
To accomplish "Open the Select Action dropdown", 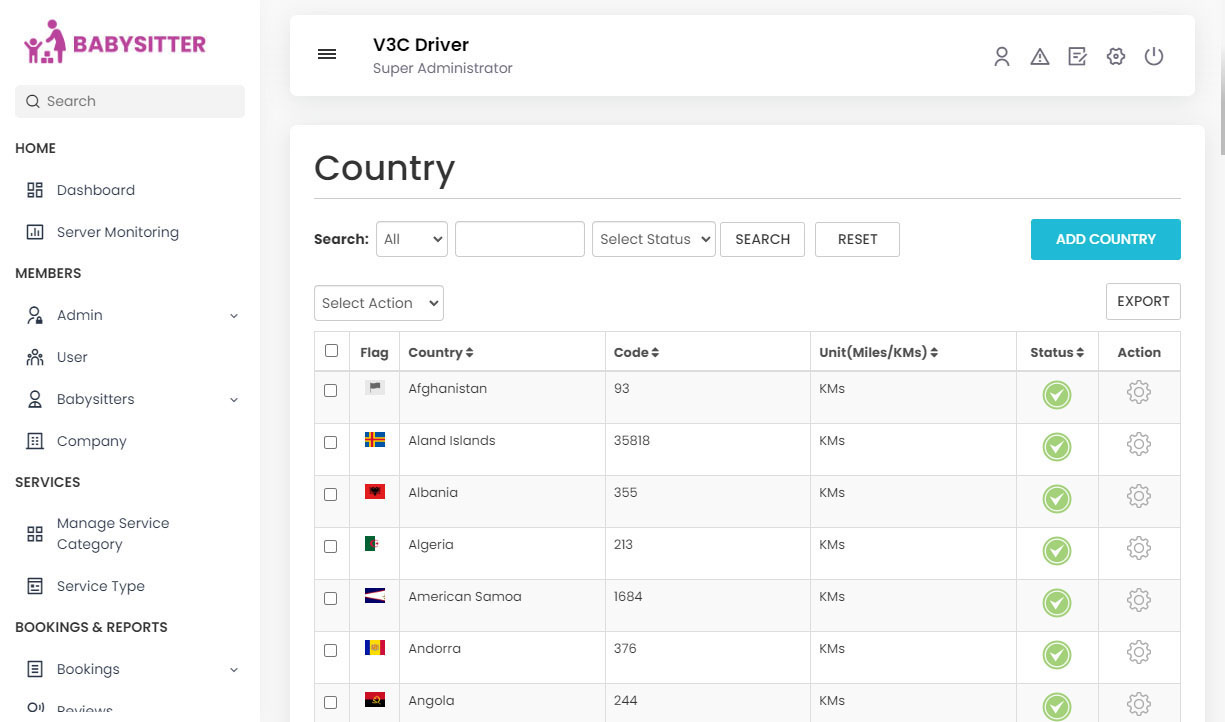I will point(378,303).
